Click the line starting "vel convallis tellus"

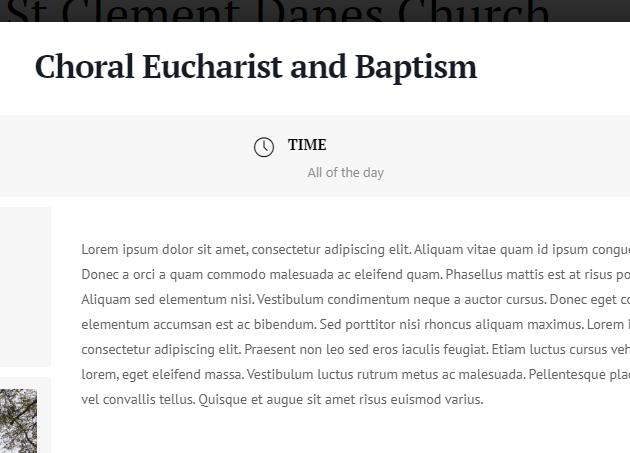point(282,400)
